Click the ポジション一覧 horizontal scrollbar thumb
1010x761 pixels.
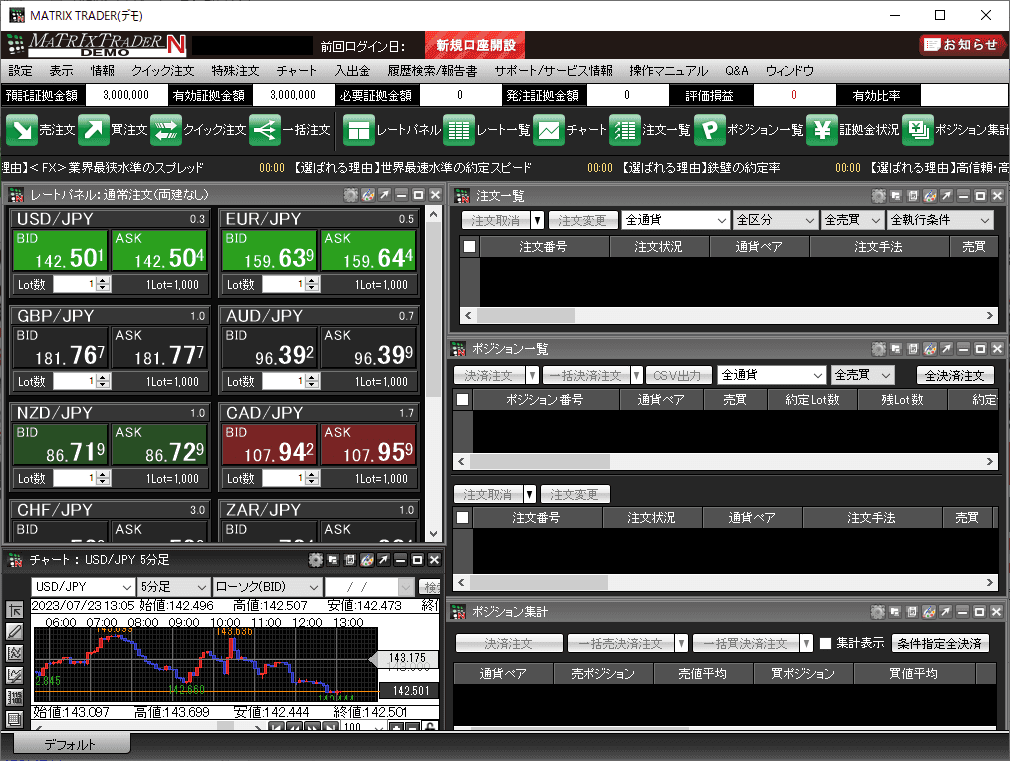[540, 461]
